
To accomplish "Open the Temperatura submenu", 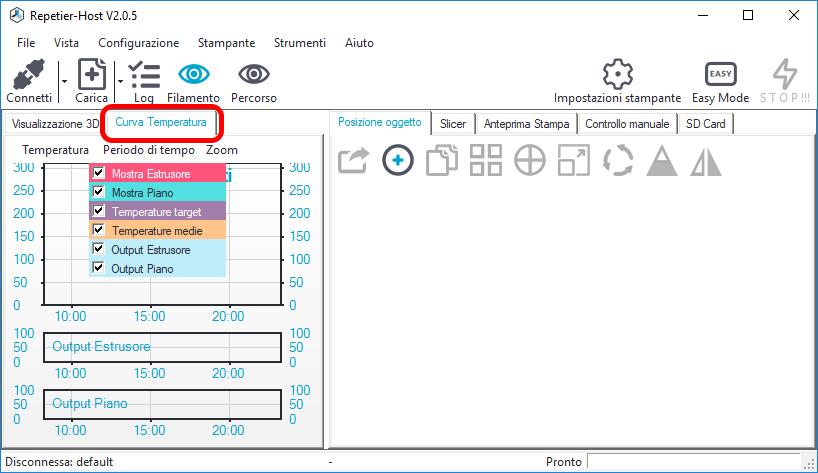I will pos(55,150).
